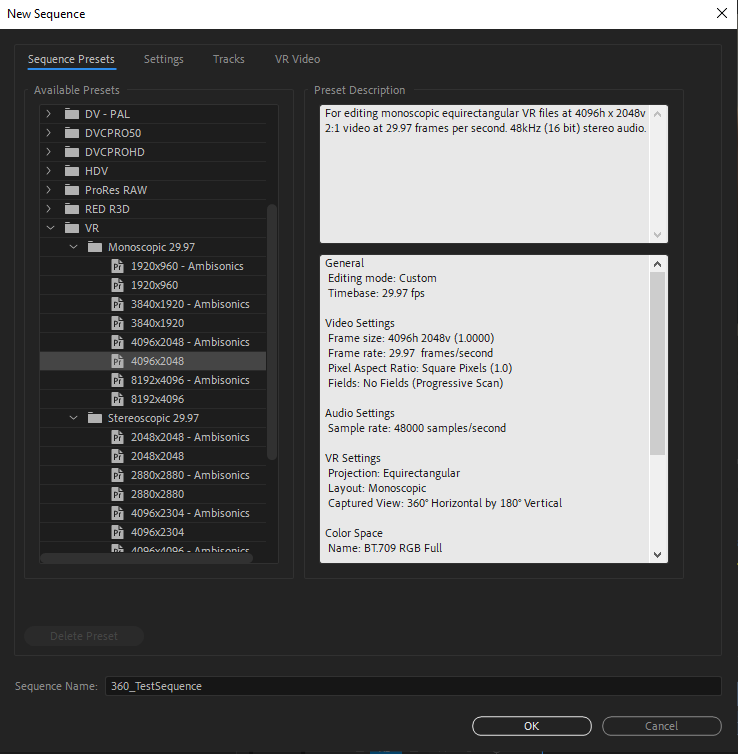Click the Sequence Name input field
738x754 pixels.
pos(413,686)
